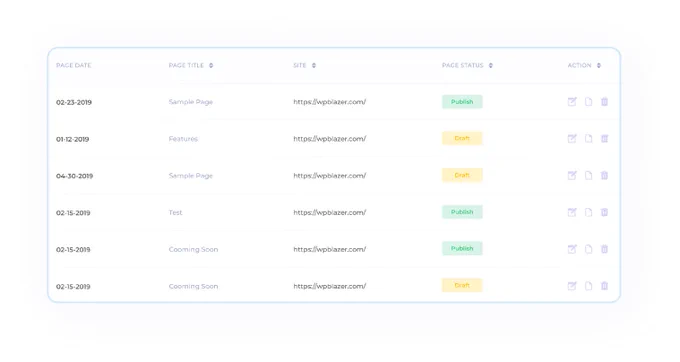The height and width of the screenshot is (362, 680).
Task: Click the wpblazer.com URL in Features row
Action: pos(330,139)
